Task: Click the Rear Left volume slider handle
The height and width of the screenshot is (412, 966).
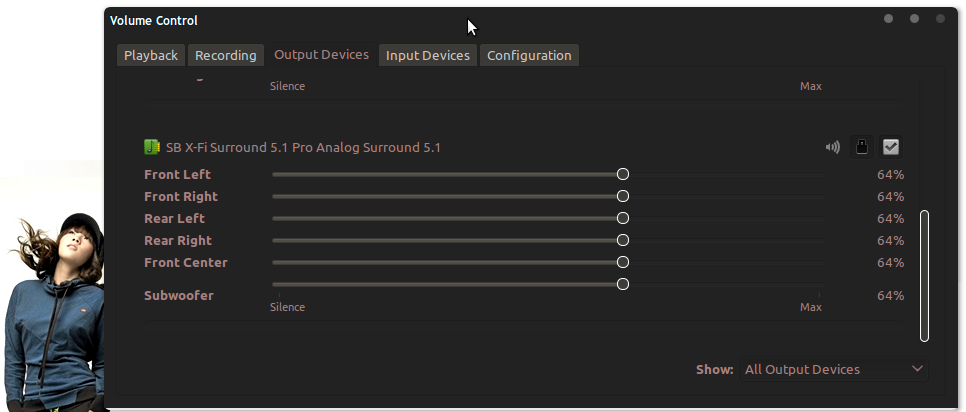Action: 623,218
